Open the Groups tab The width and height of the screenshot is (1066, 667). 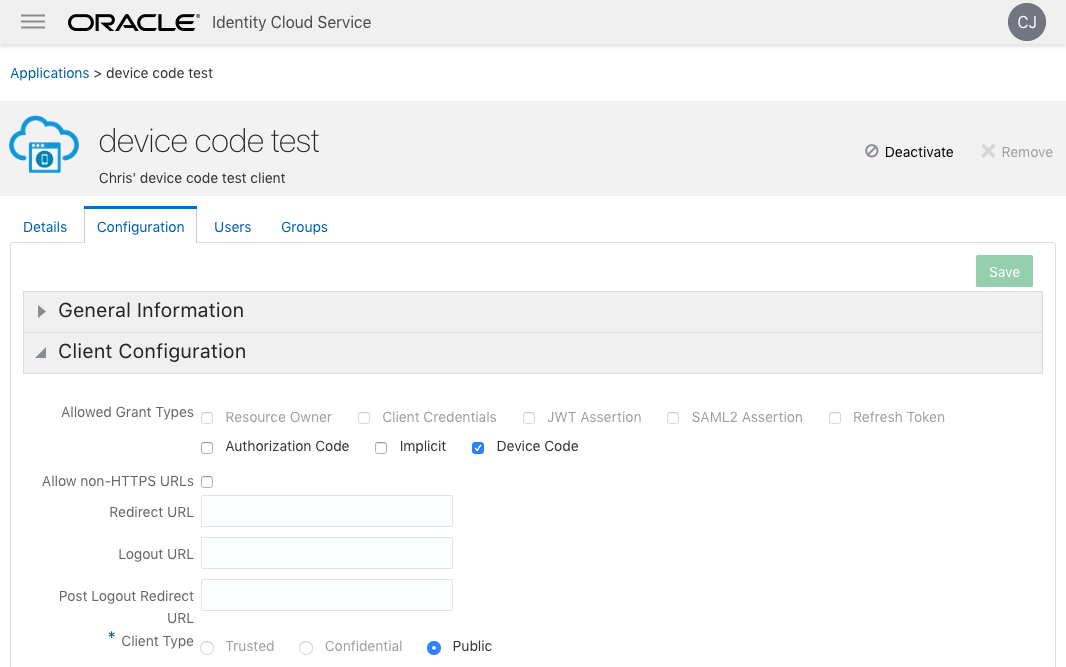[x=304, y=227]
